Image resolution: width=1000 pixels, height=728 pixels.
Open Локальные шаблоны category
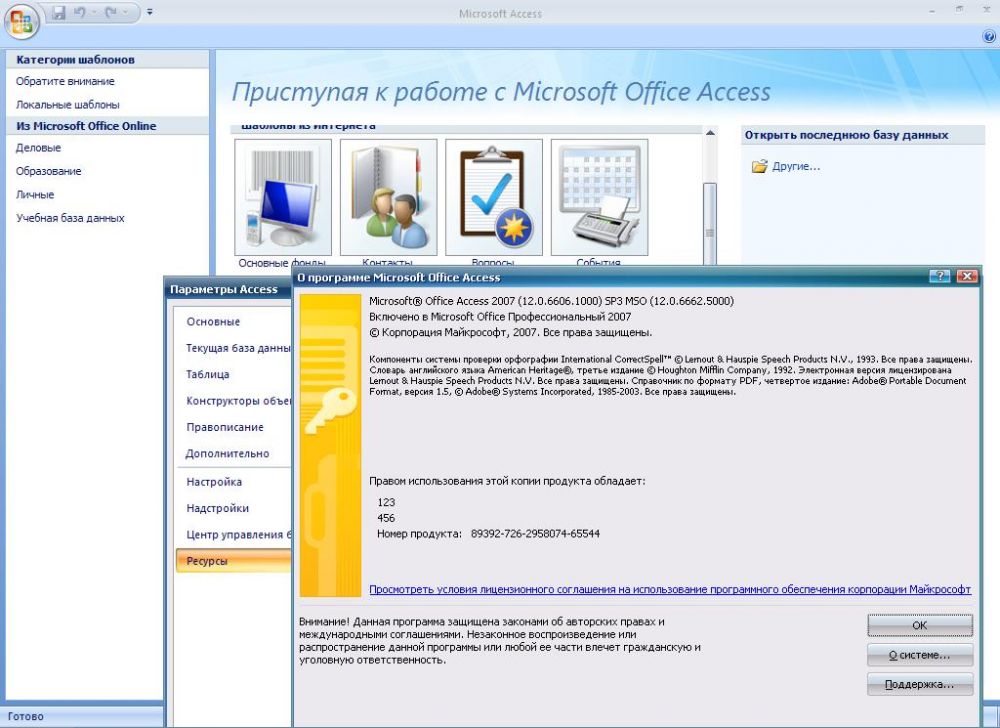[x=68, y=104]
